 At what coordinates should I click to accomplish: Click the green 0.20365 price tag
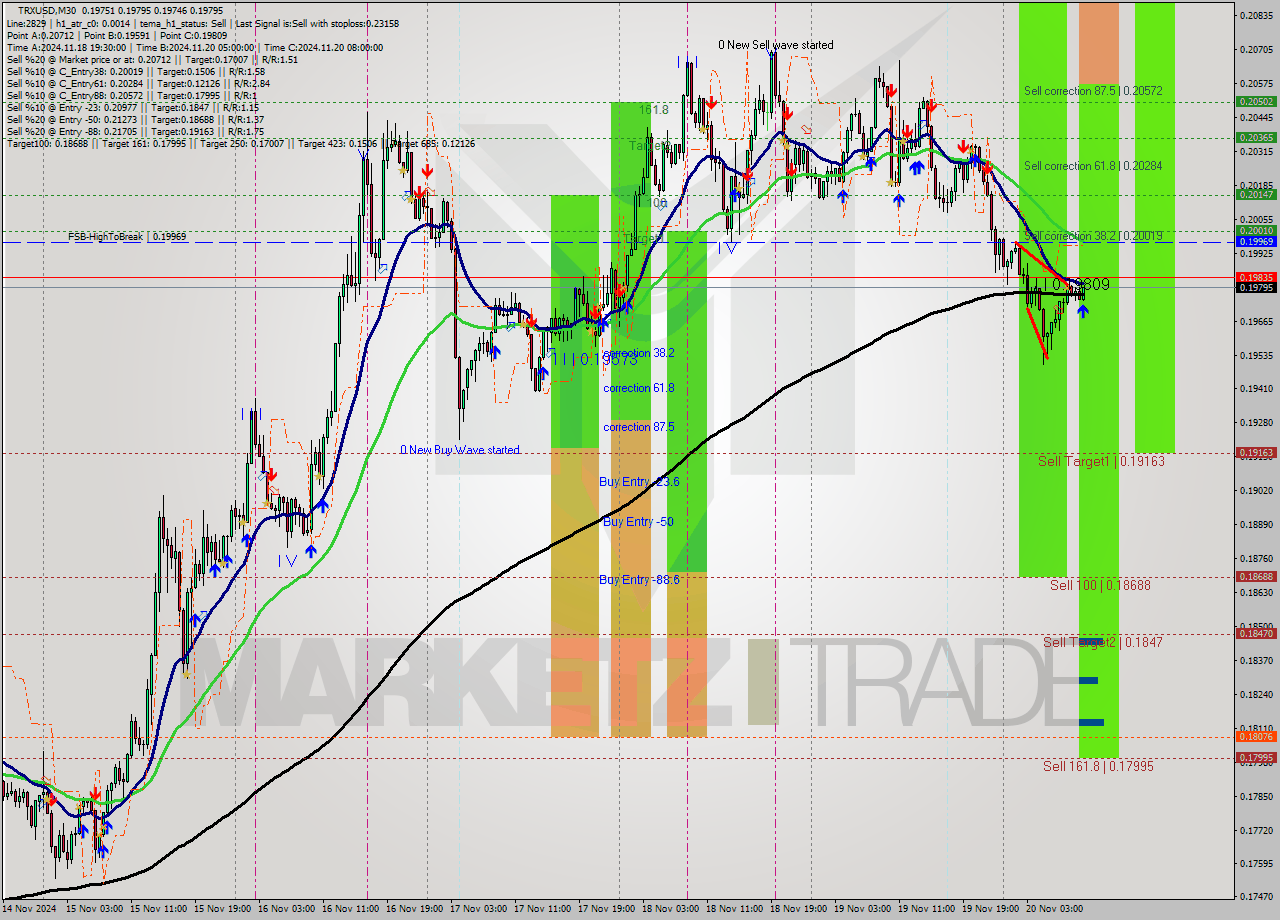[x=1256, y=138]
